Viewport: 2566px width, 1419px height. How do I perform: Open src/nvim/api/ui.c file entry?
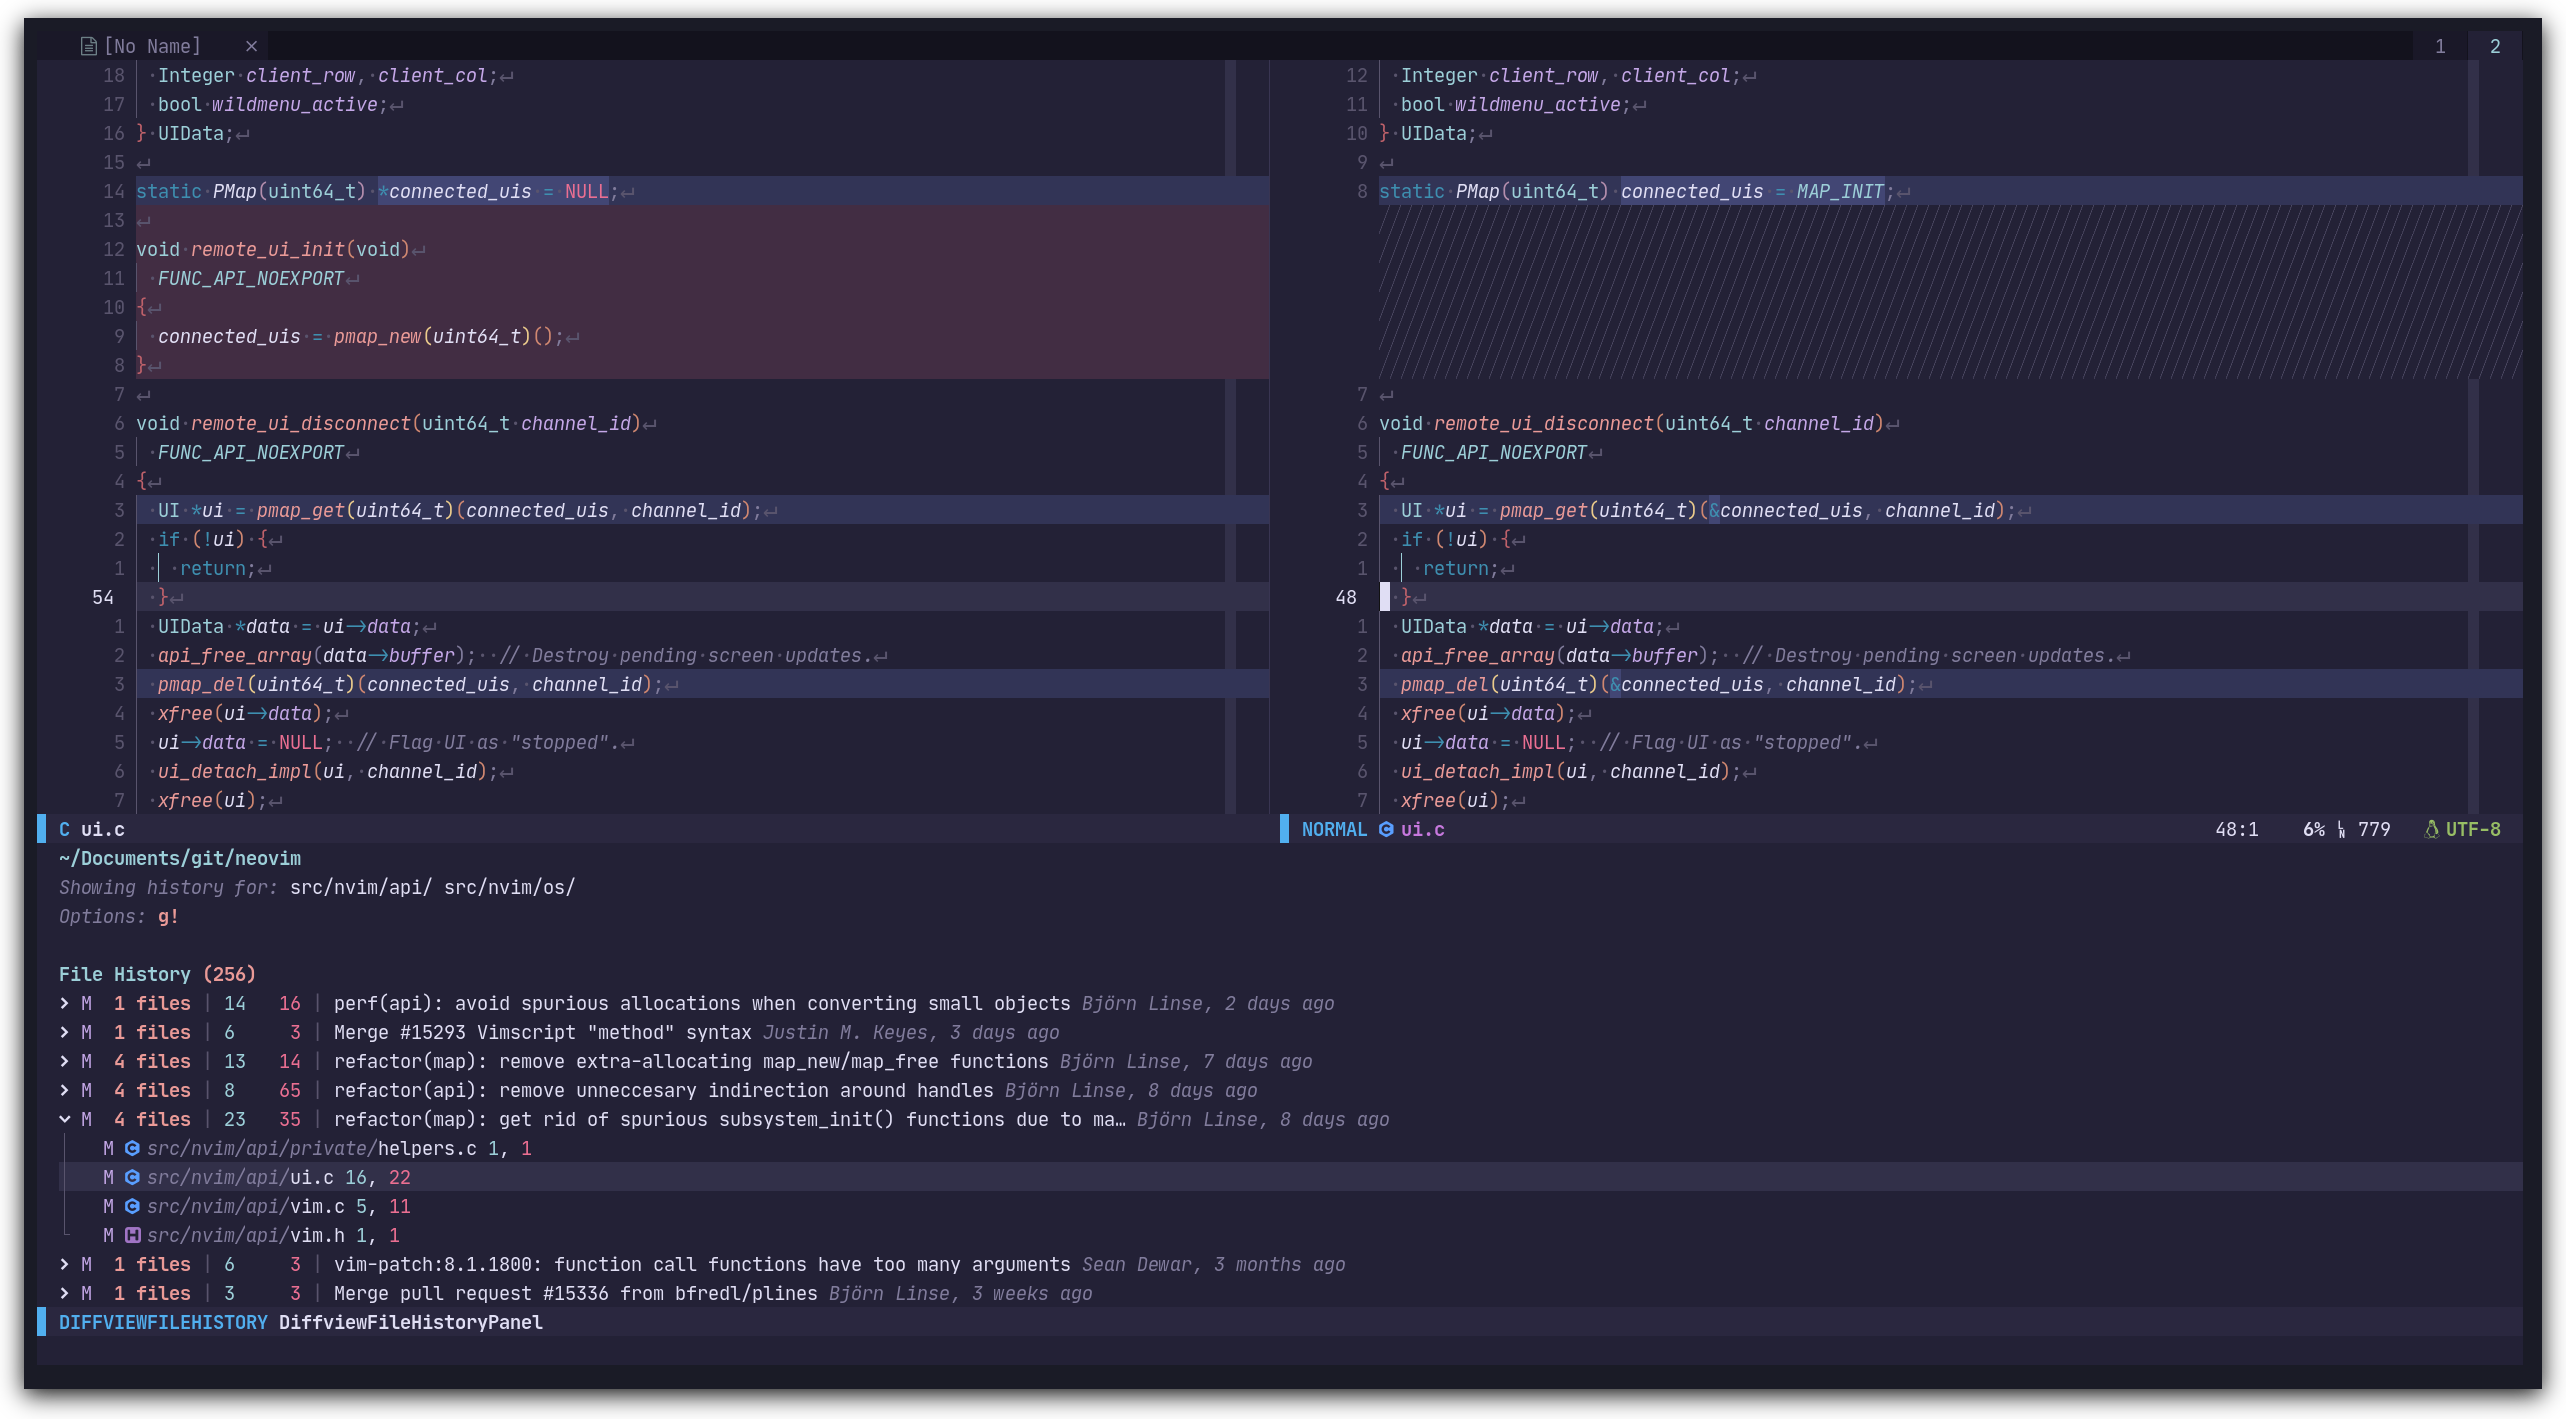(240, 1177)
